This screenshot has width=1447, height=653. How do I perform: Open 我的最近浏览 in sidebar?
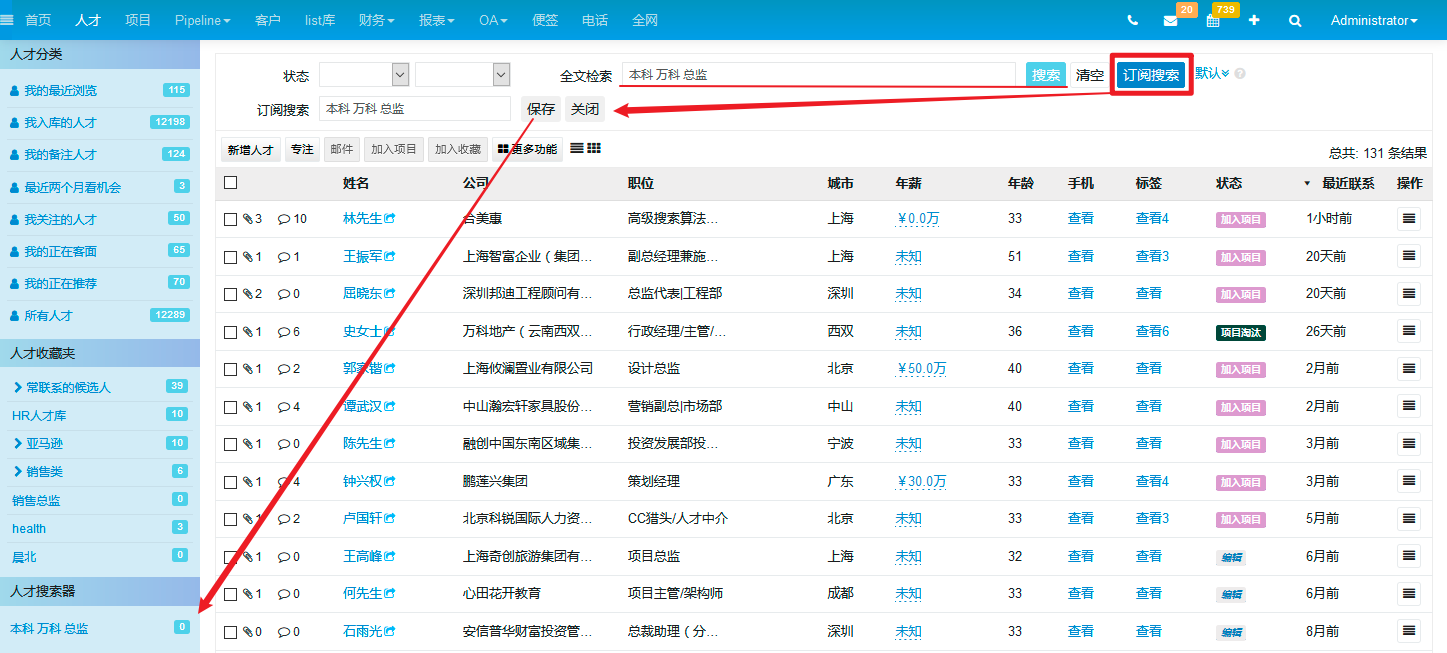pos(60,91)
